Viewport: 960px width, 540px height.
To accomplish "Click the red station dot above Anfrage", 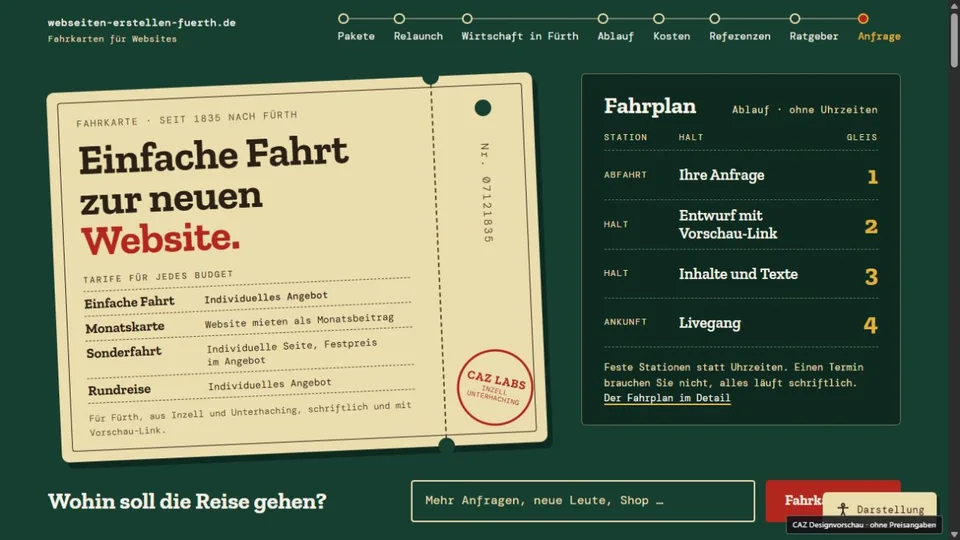I will [x=863, y=18].
